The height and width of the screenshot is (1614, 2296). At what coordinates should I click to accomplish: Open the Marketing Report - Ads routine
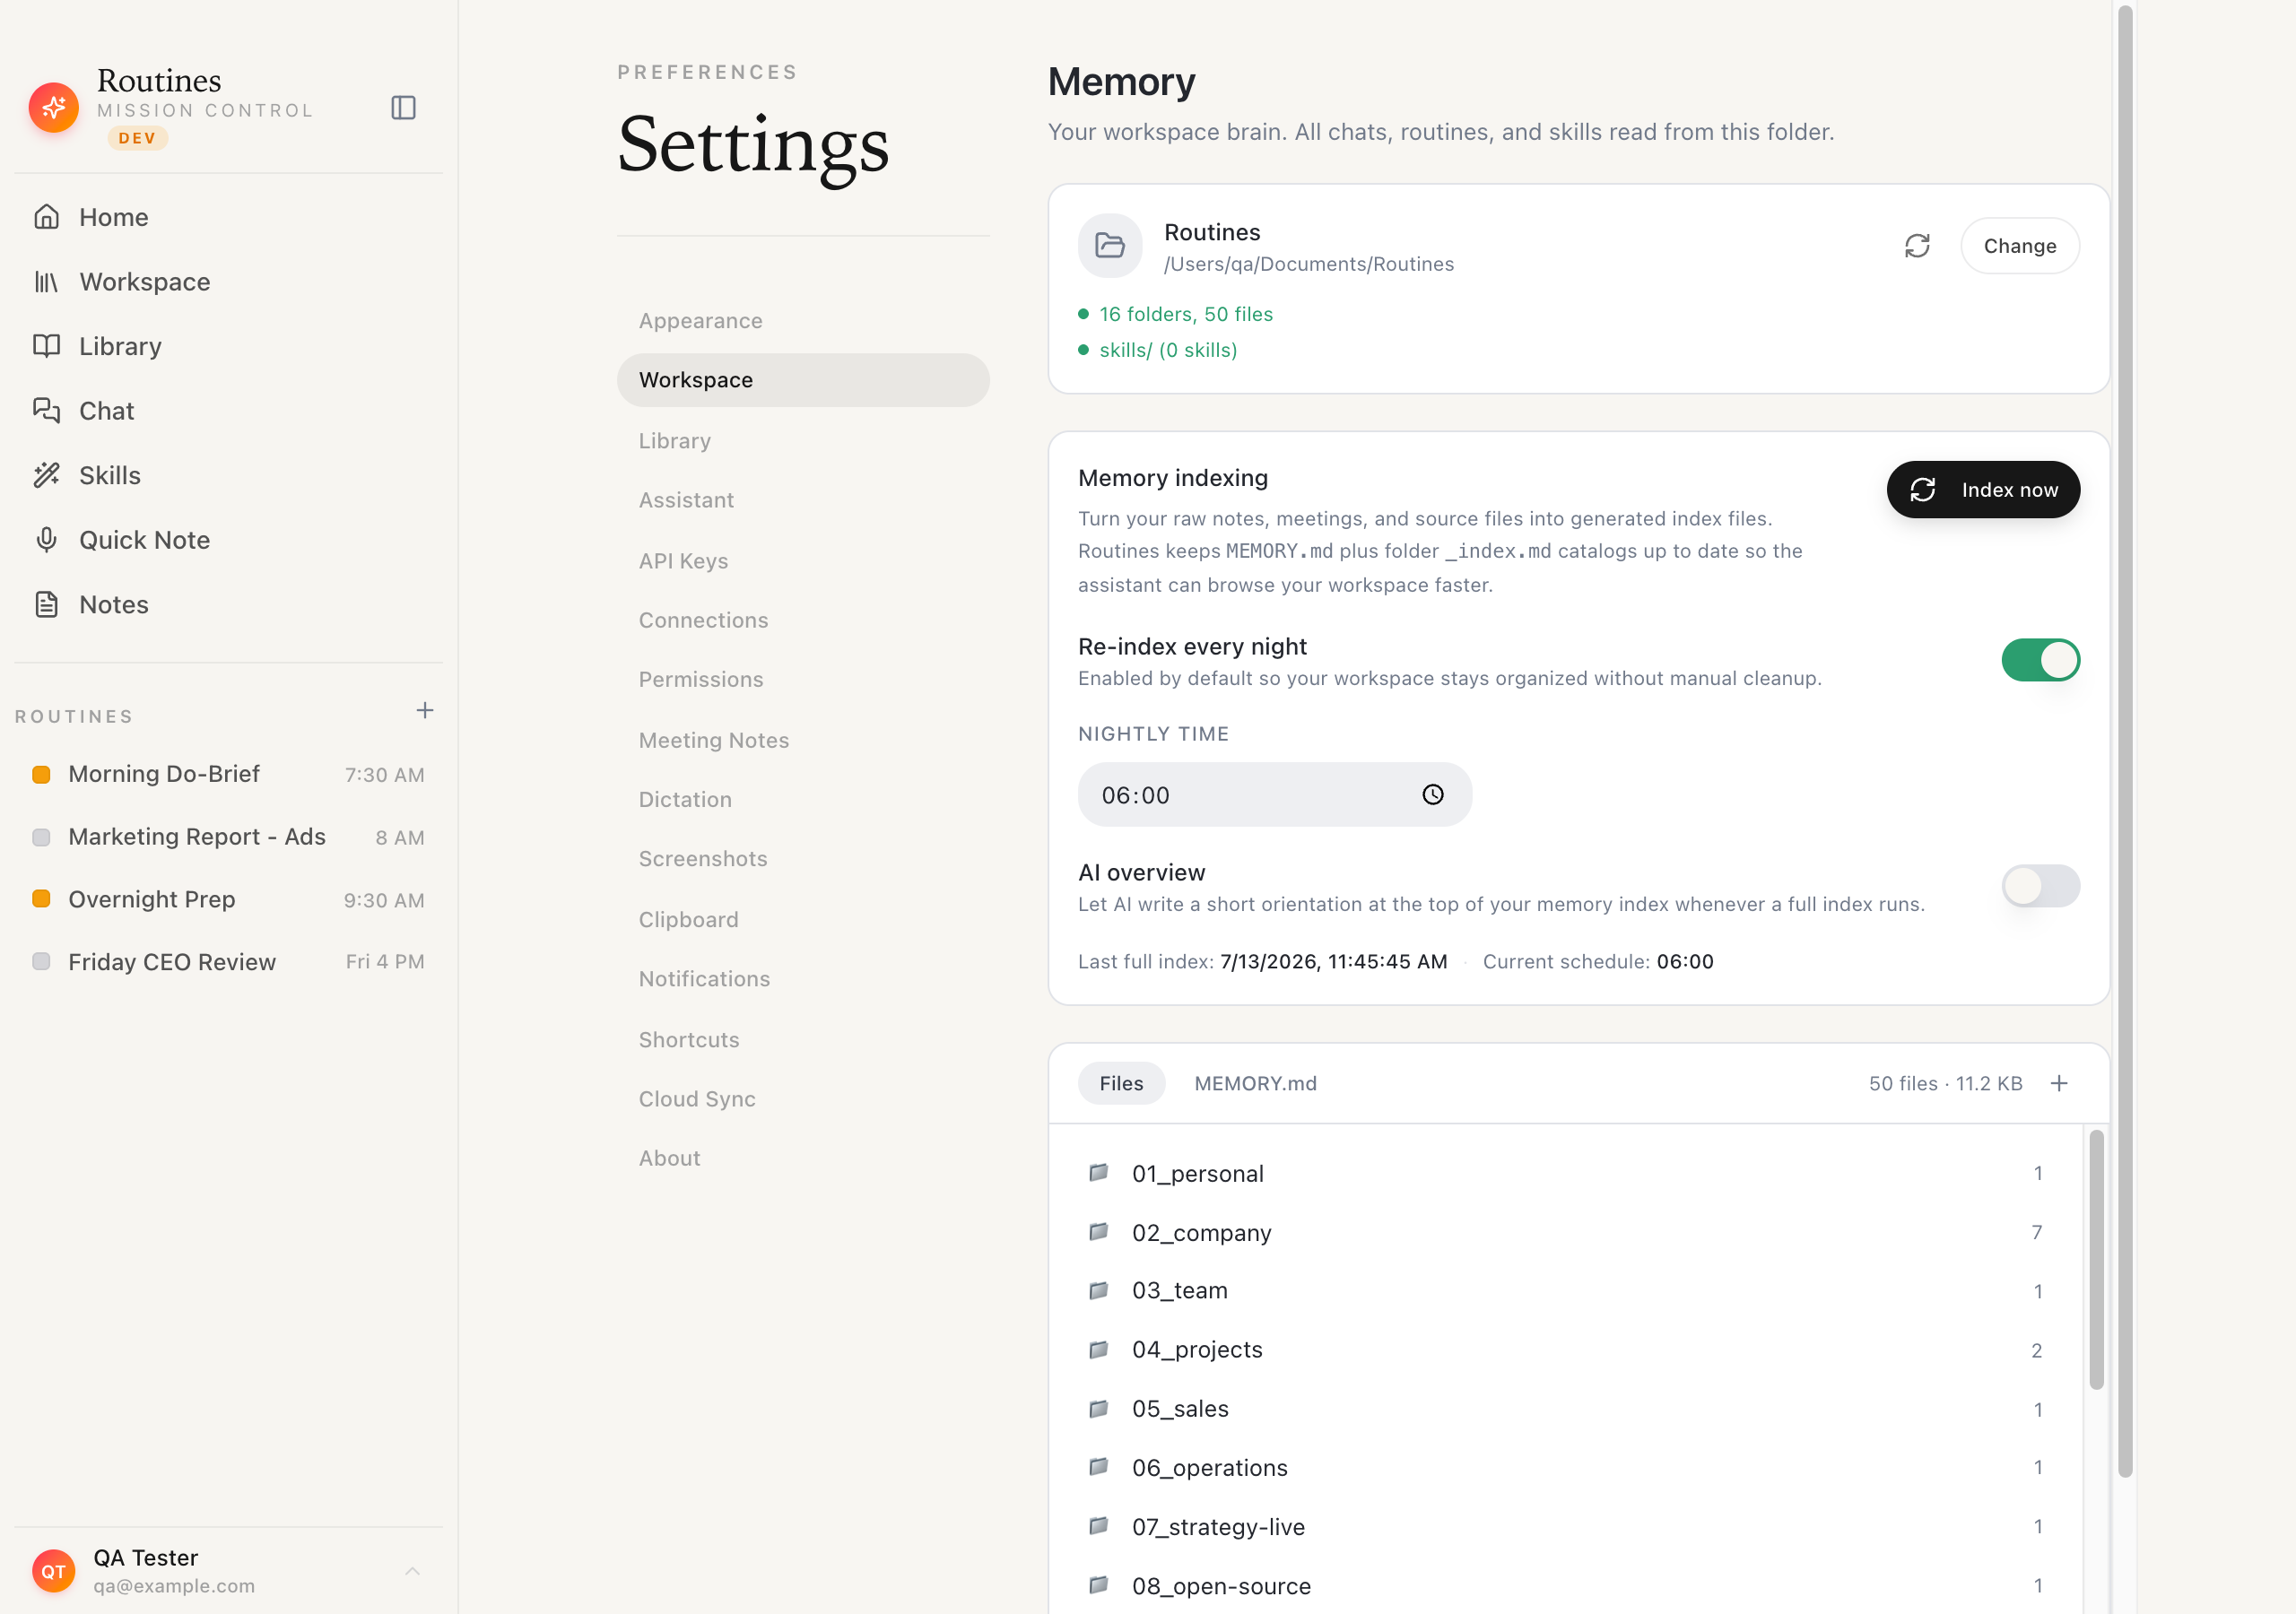(229, 837)
